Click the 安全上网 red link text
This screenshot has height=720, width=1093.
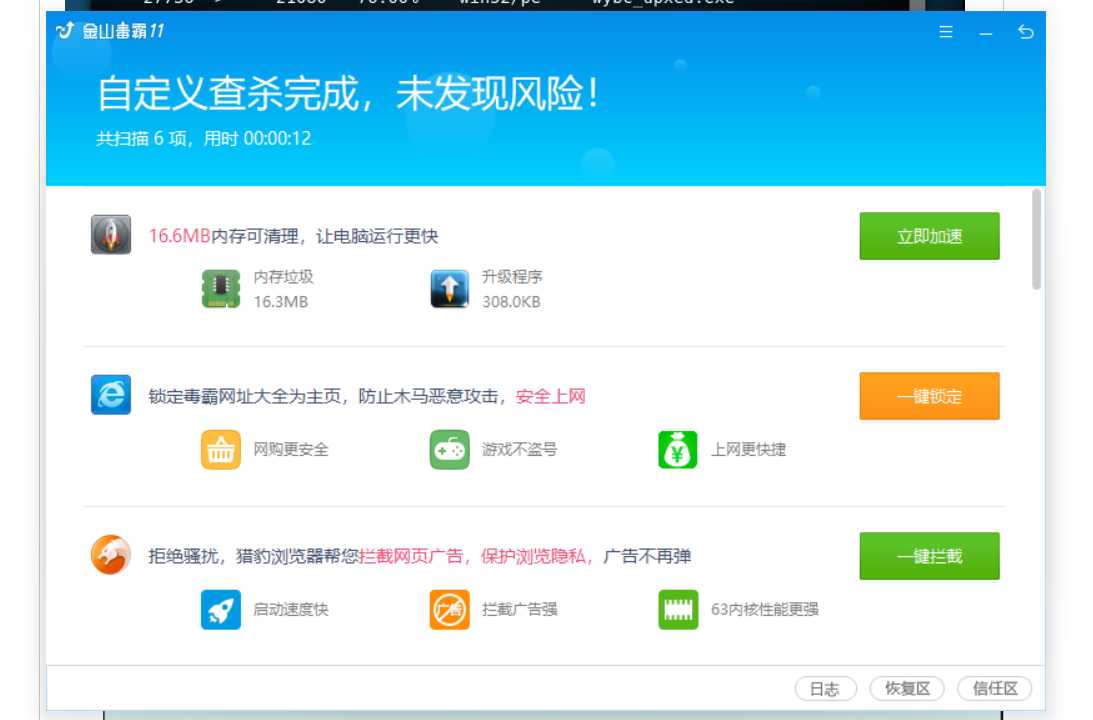[x=551, y=397]
